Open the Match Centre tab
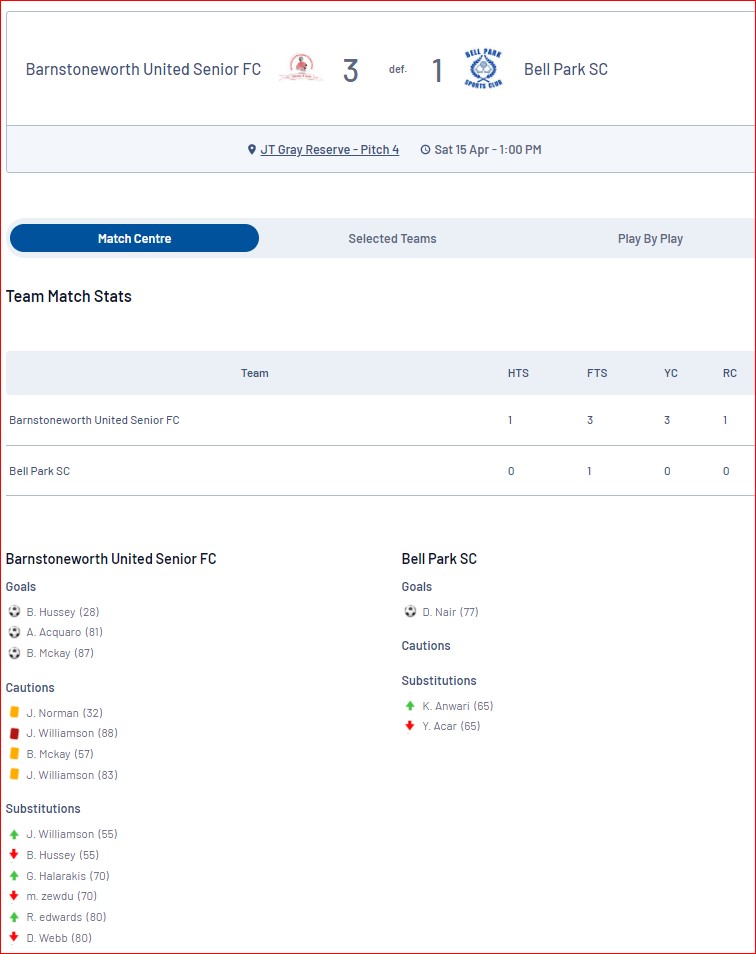756x954 pixels. click(x=134, y=238)
